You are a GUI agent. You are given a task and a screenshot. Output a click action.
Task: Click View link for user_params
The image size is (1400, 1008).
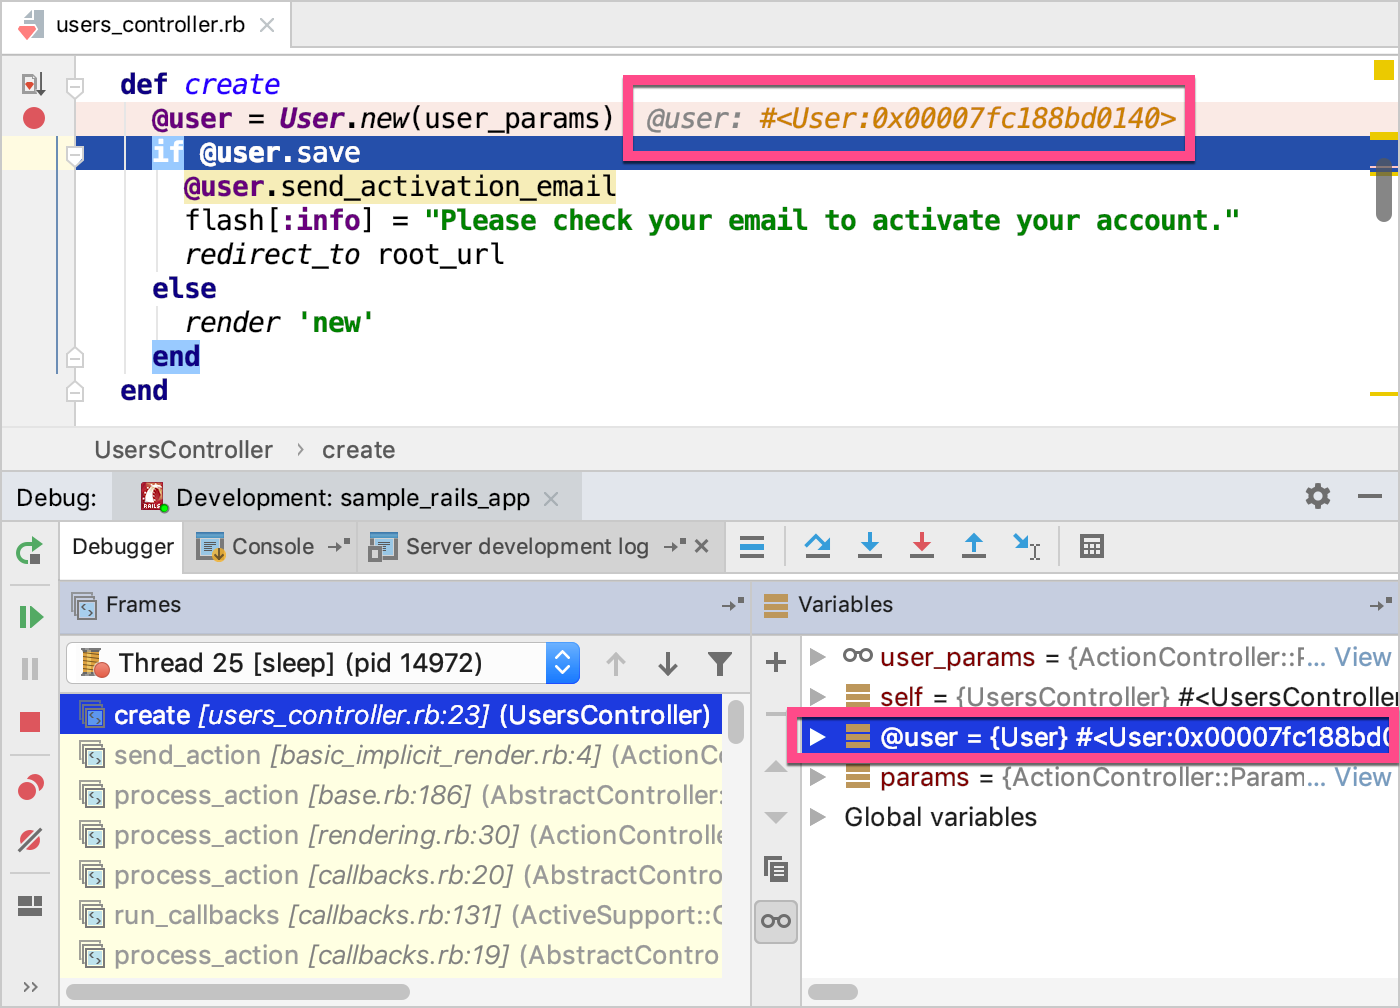tap(1362, 657)
